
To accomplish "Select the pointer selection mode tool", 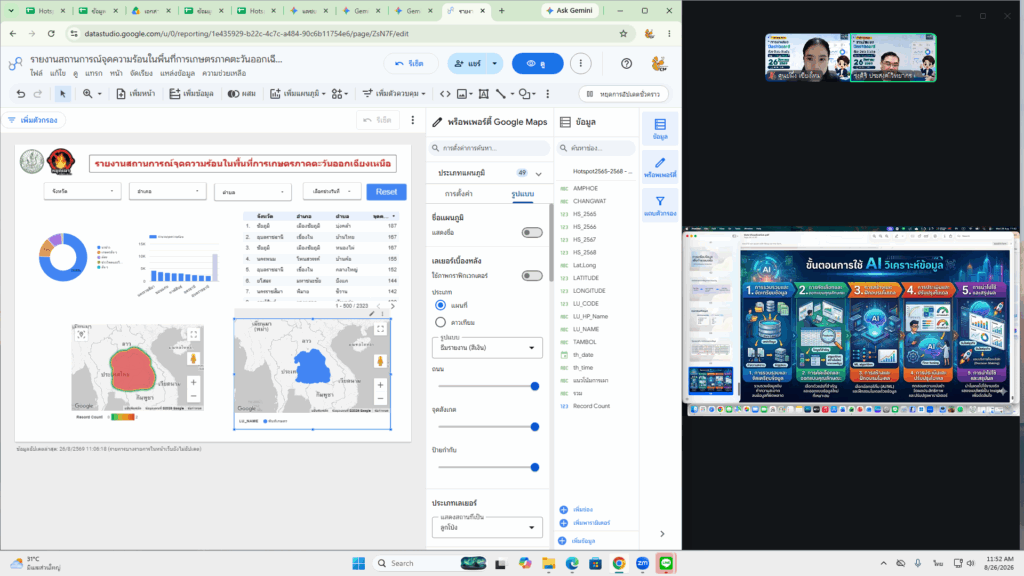I will click(x=63, y=94).
